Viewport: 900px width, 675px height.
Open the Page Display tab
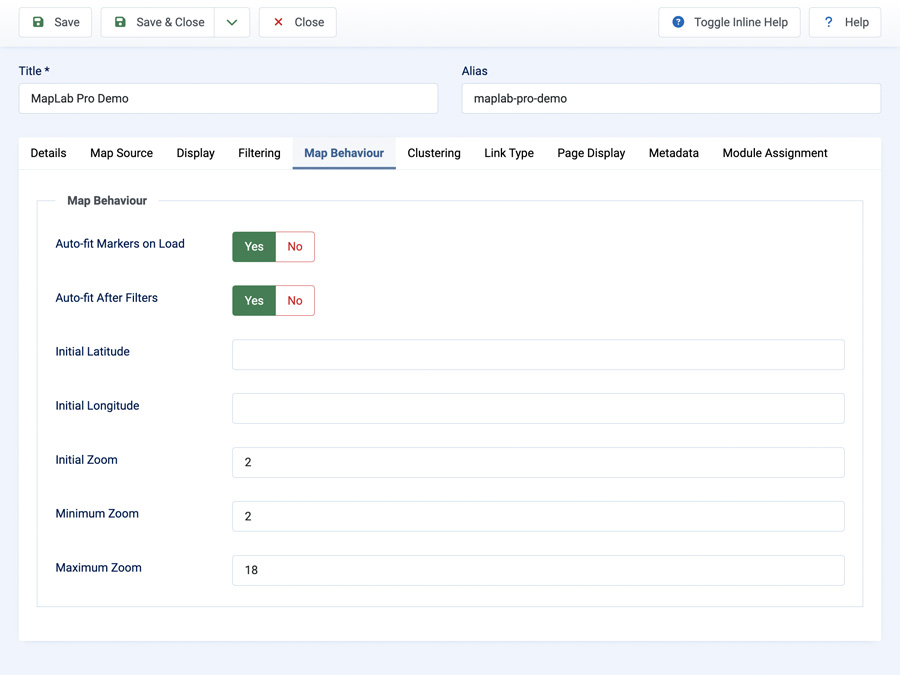(x=591, y=153)
